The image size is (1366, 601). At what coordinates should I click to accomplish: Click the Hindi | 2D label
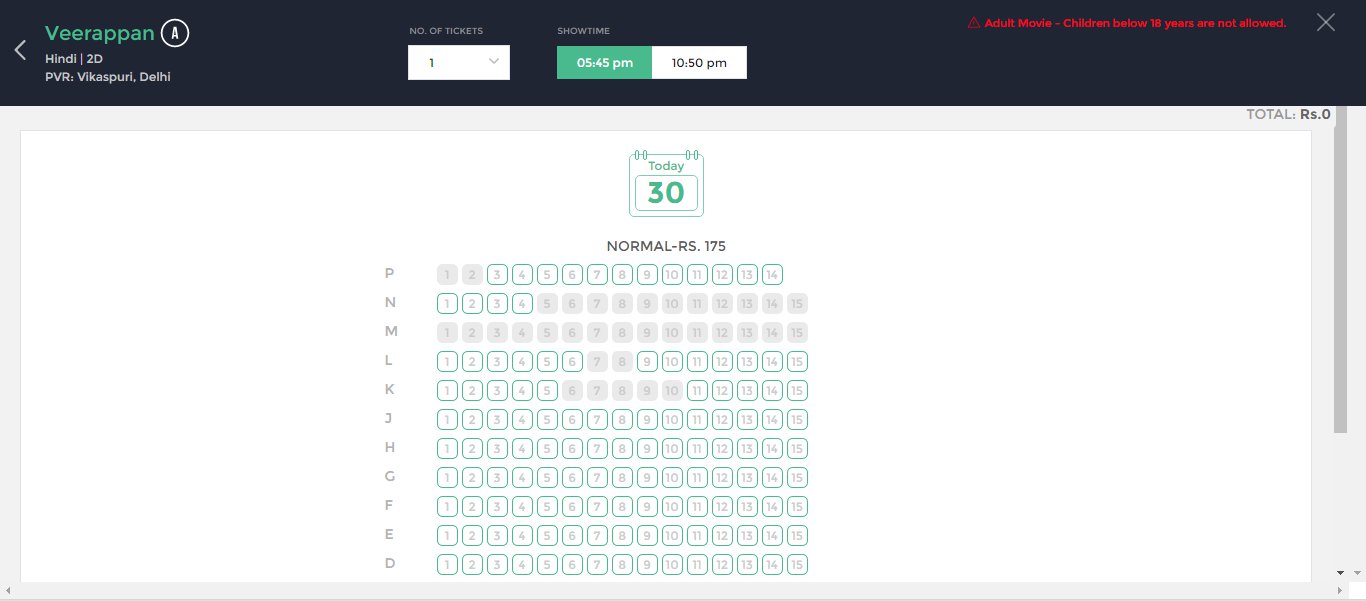click(74, 59)
